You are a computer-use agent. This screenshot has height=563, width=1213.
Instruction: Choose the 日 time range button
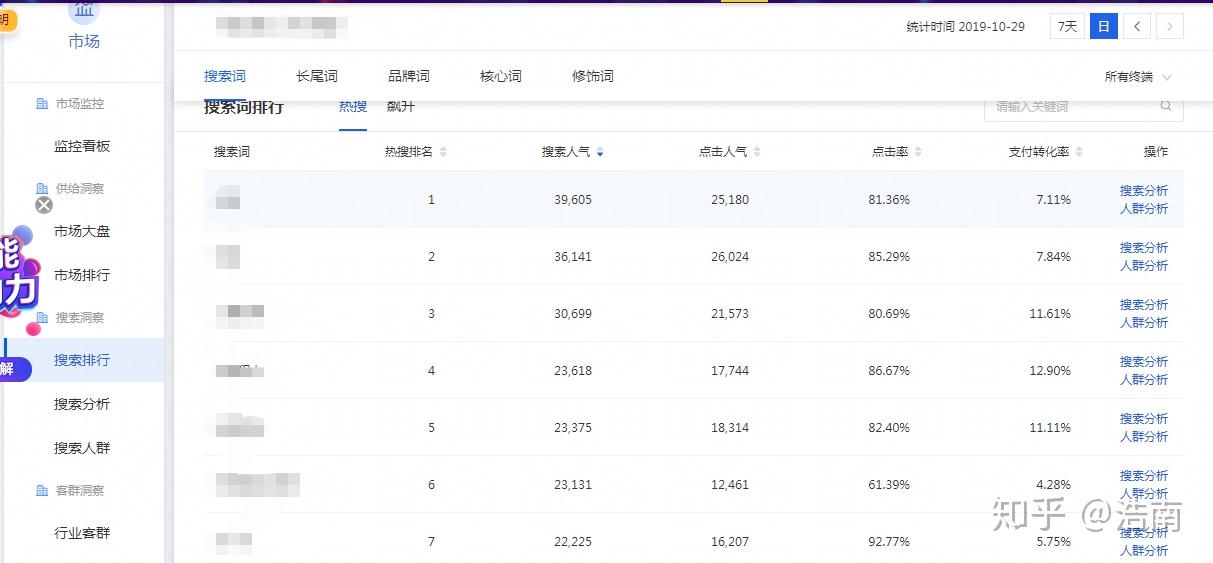pos(1103,27)
